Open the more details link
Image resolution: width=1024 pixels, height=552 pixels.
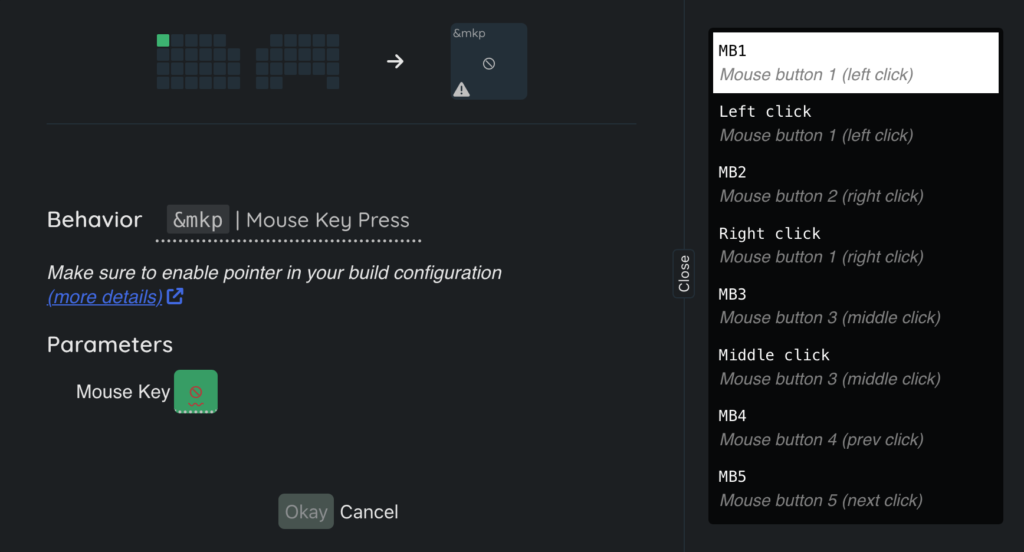[105, 297]
